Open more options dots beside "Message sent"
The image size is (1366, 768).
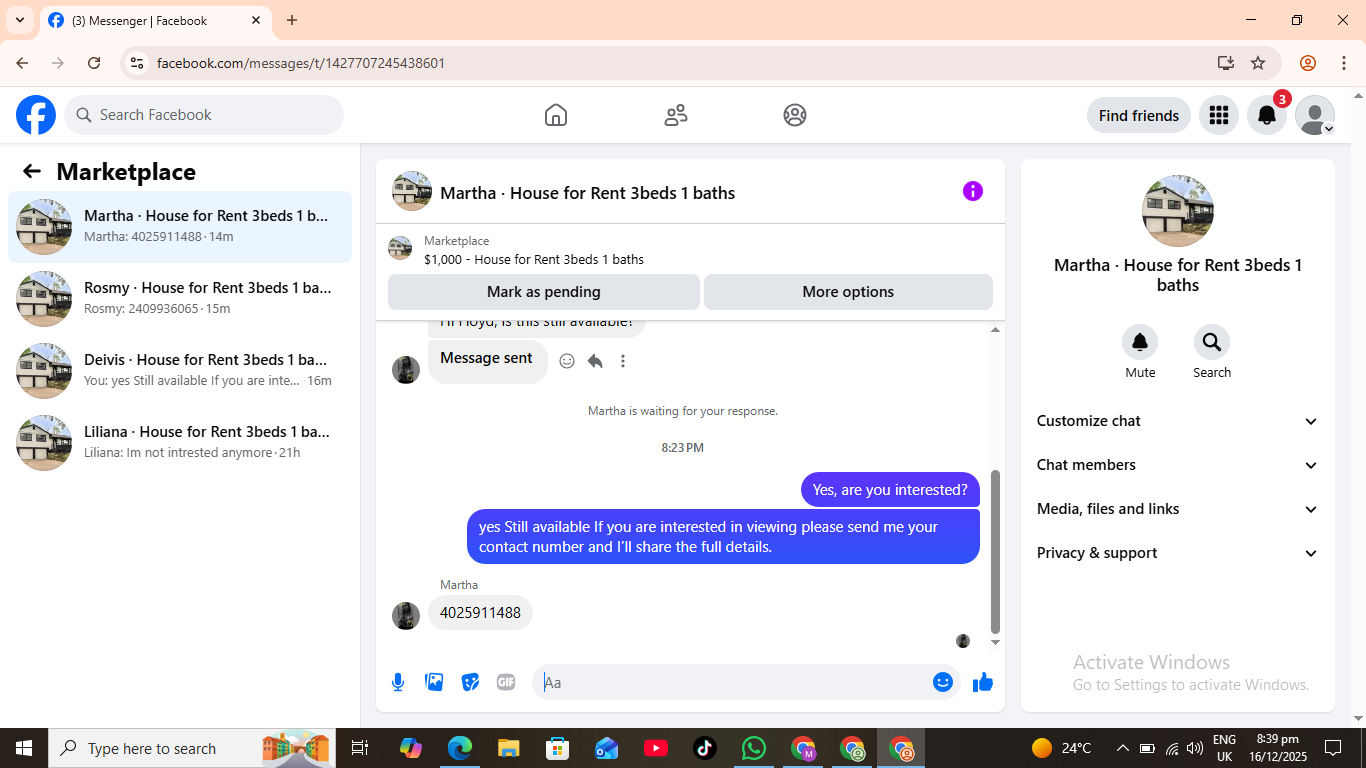tap(623, 361)
